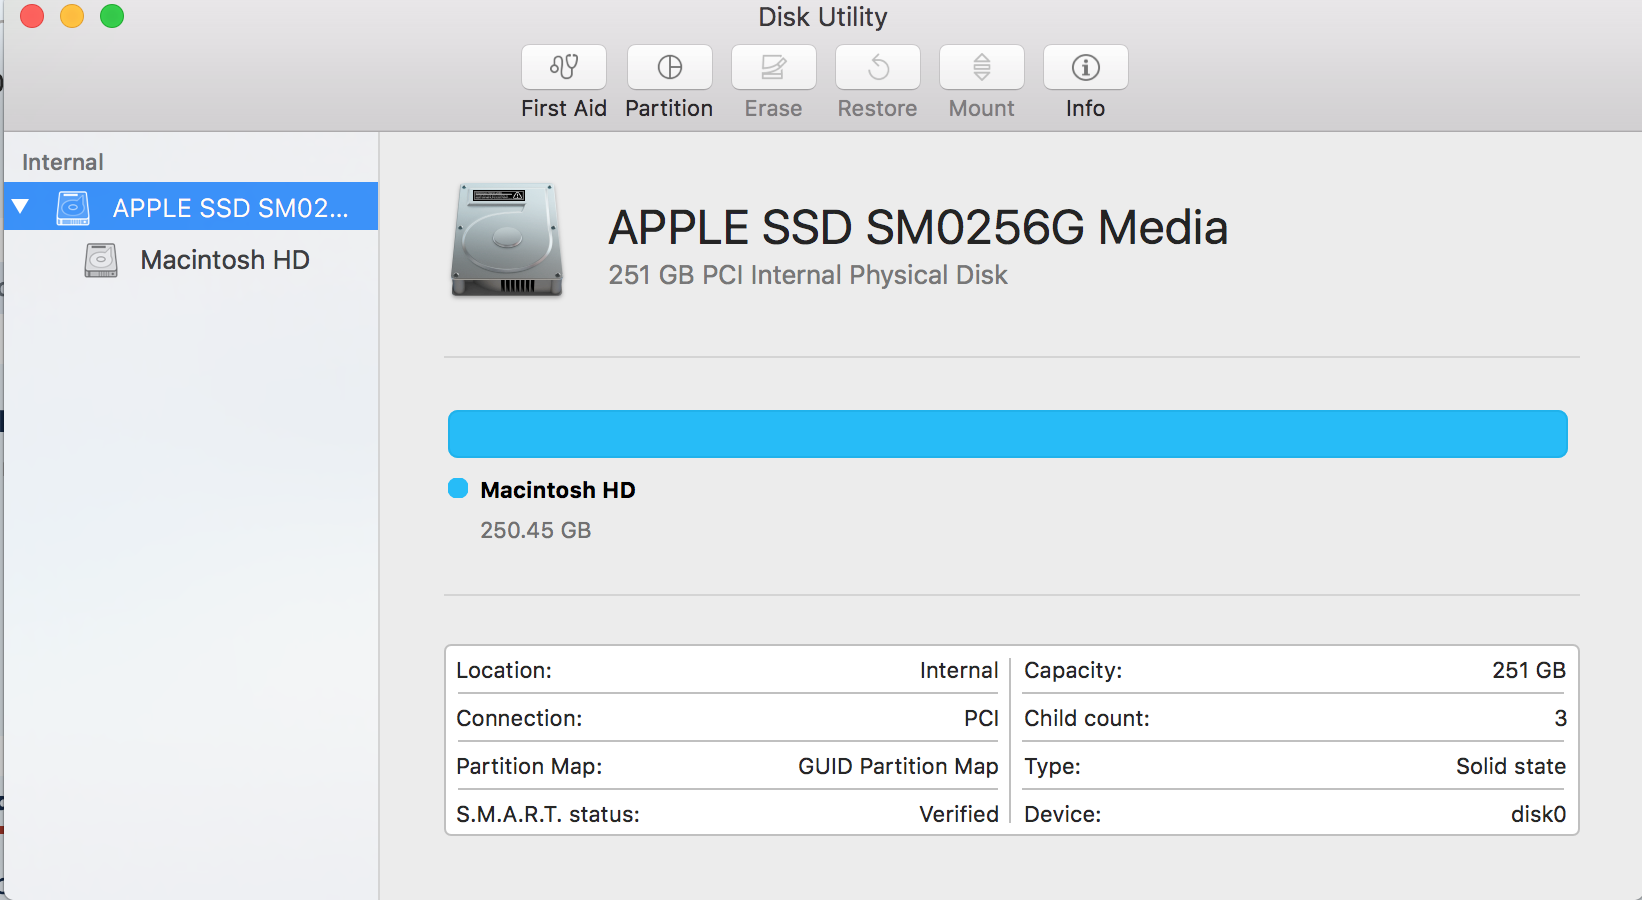Click the 'Internal' sidebar section header
This screenshot has width=1642, height=900.
(63, 162)
